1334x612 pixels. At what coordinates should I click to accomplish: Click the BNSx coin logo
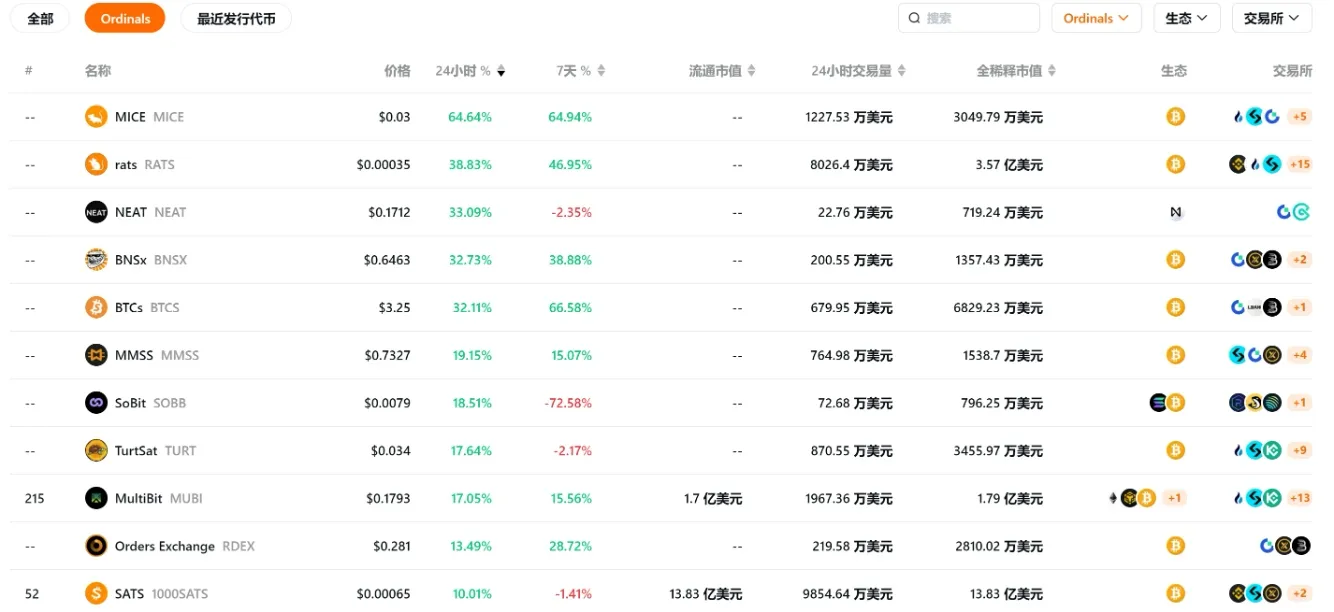pyautogui.click(x=96, y=260)
